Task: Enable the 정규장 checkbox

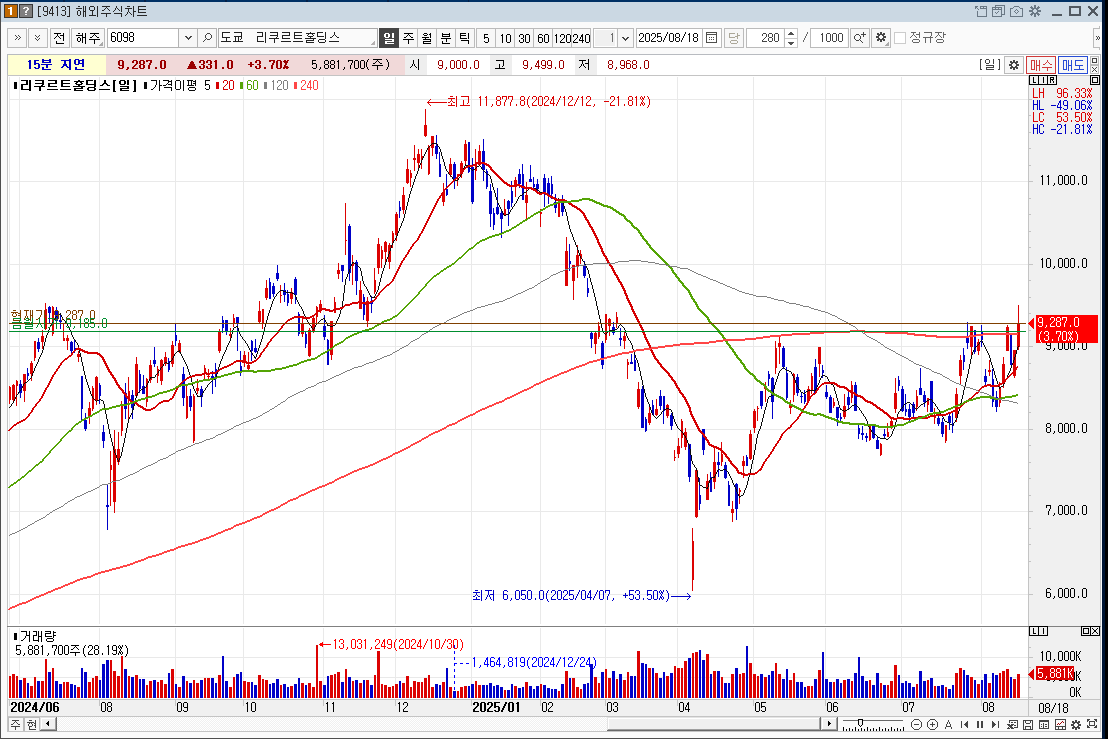Action: (x=900, y=38)
